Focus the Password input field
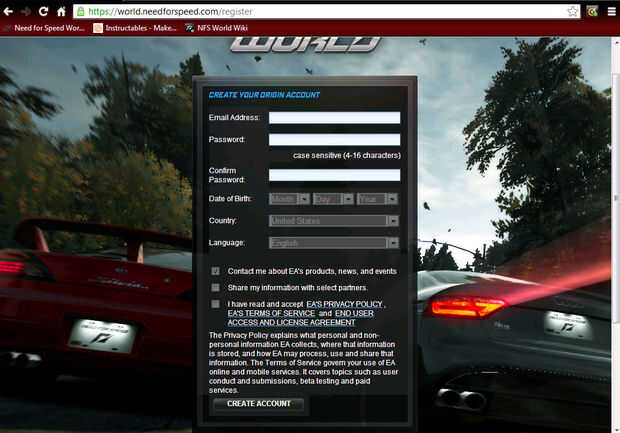The width and height of the screenshot is (620, 433). (x=335, y=140)
